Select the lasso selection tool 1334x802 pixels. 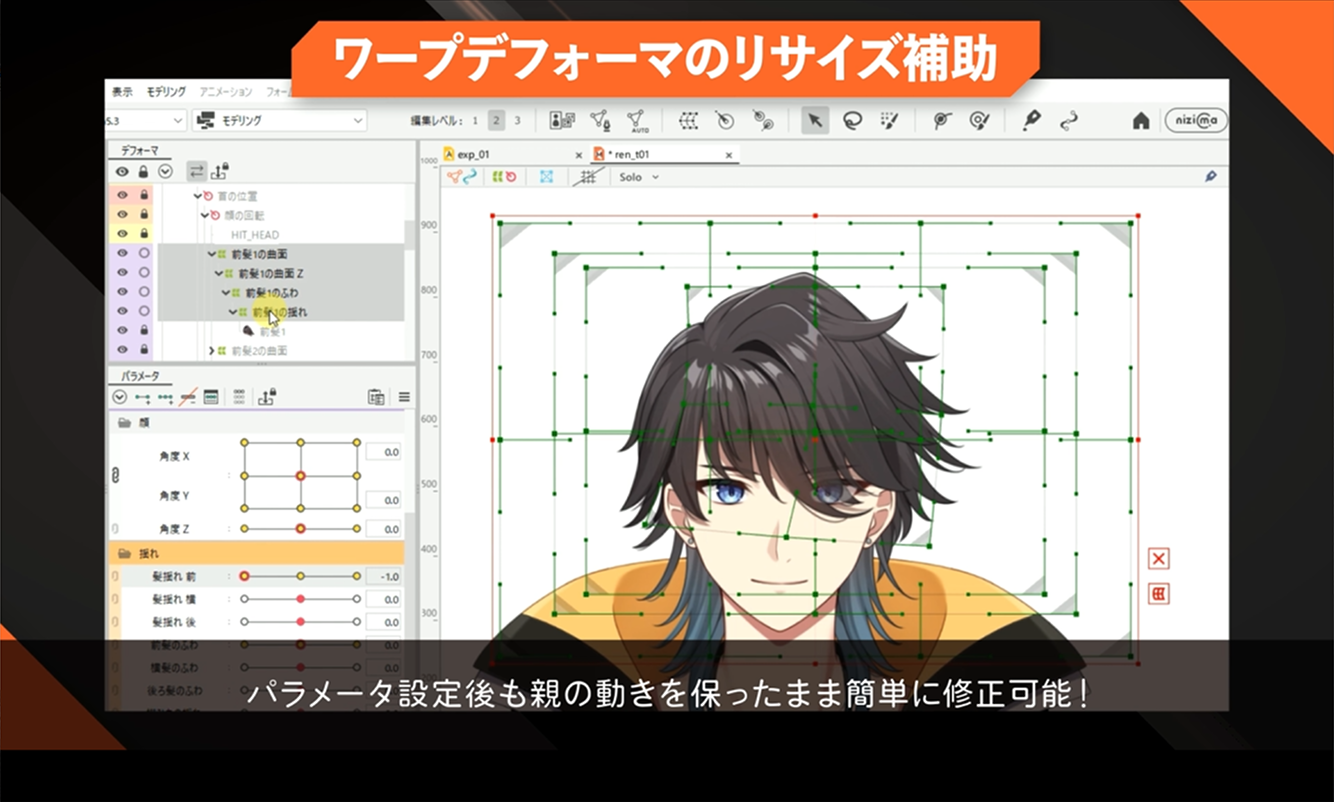[x=851, y=121]
